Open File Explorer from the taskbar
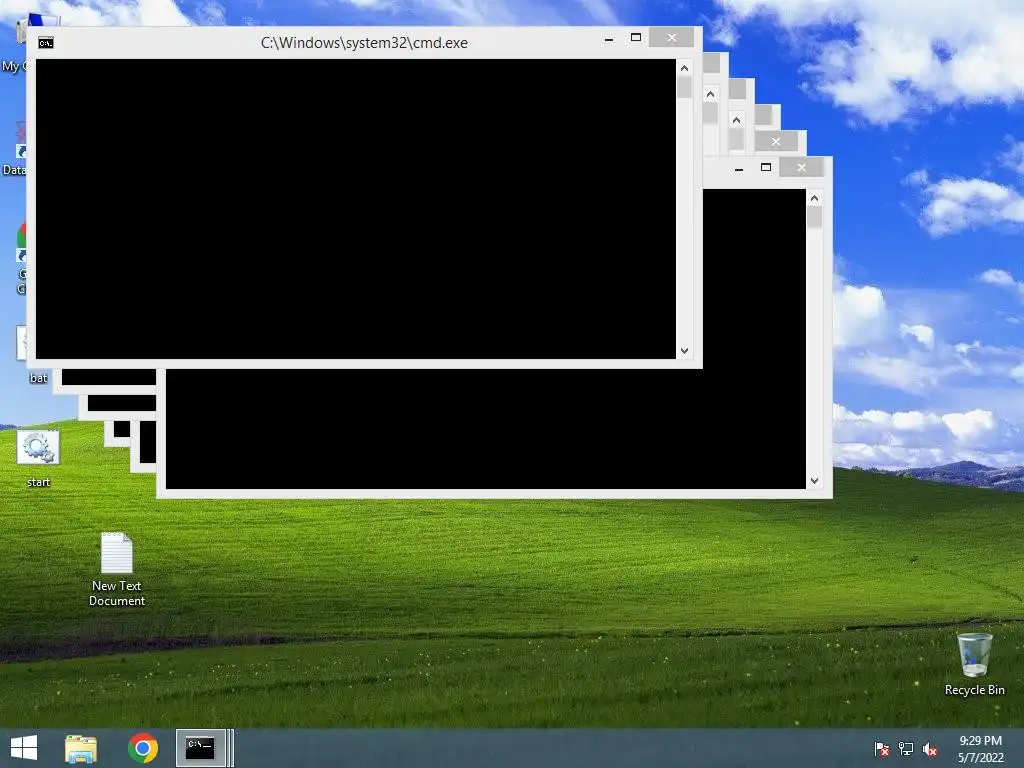Viewport: 1024px width, 768px height. (x=81, y=748)
